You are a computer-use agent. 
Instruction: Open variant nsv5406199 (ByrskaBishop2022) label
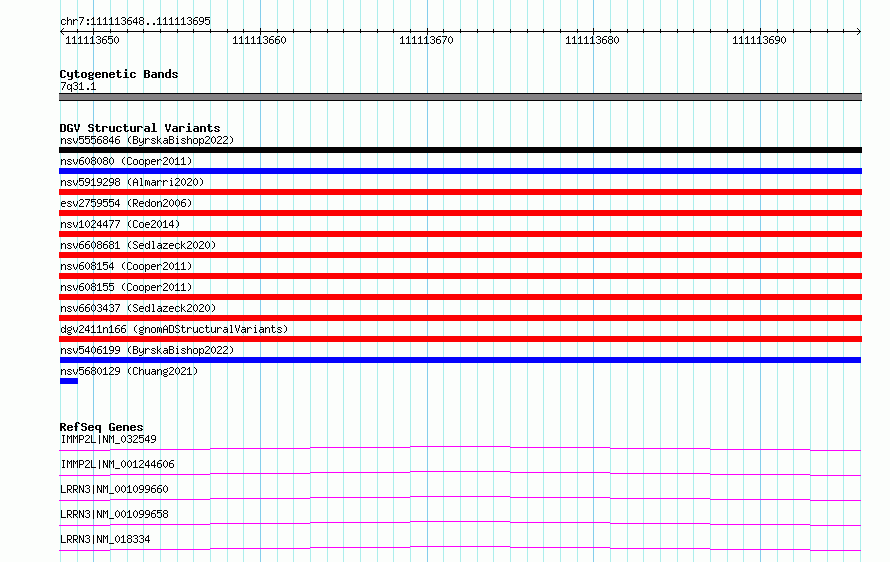tap(147, 350)
